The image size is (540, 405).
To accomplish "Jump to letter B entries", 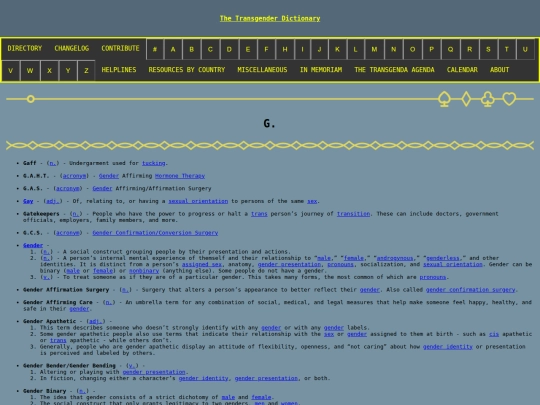I will pos(192,49).
